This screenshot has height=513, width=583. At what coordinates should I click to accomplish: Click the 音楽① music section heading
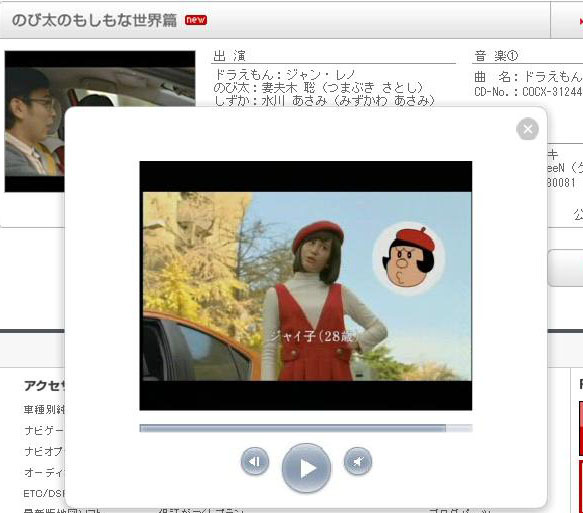[x=496, y=56]
